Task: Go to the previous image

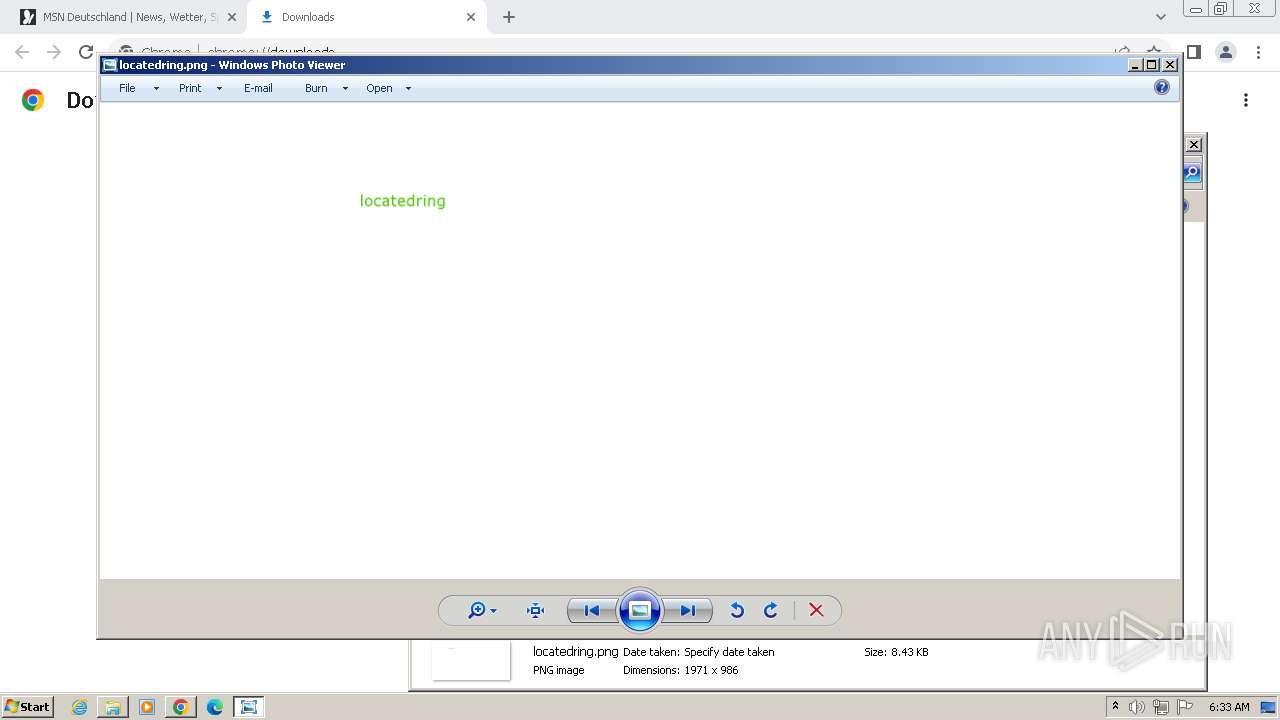Action: pos(591,610)
